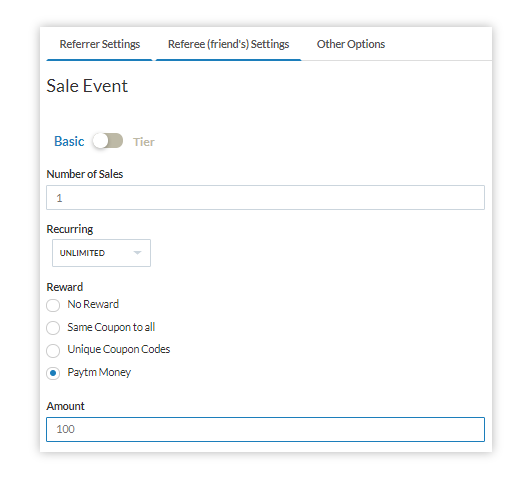531x484 pixels.
Task: Click the Reward section label
Action: click(x=65, y=287)
